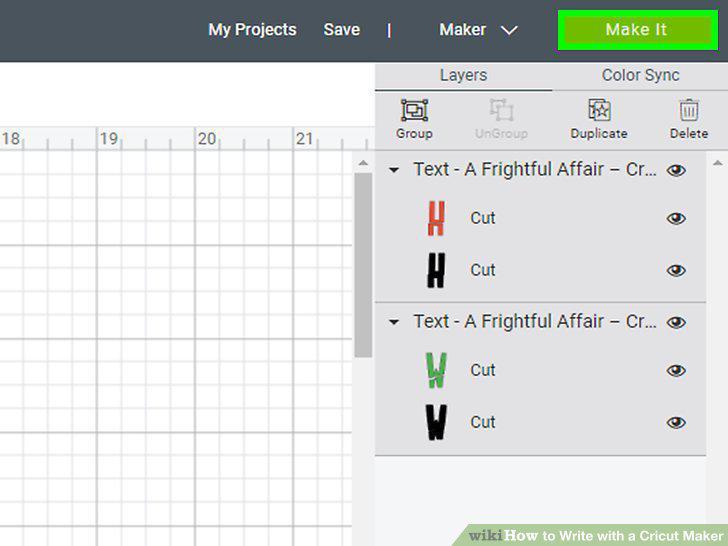Viewport: 728px width, 546px height.
Task: Click Cut label beside black H
Action: click(x=483, y=270)
